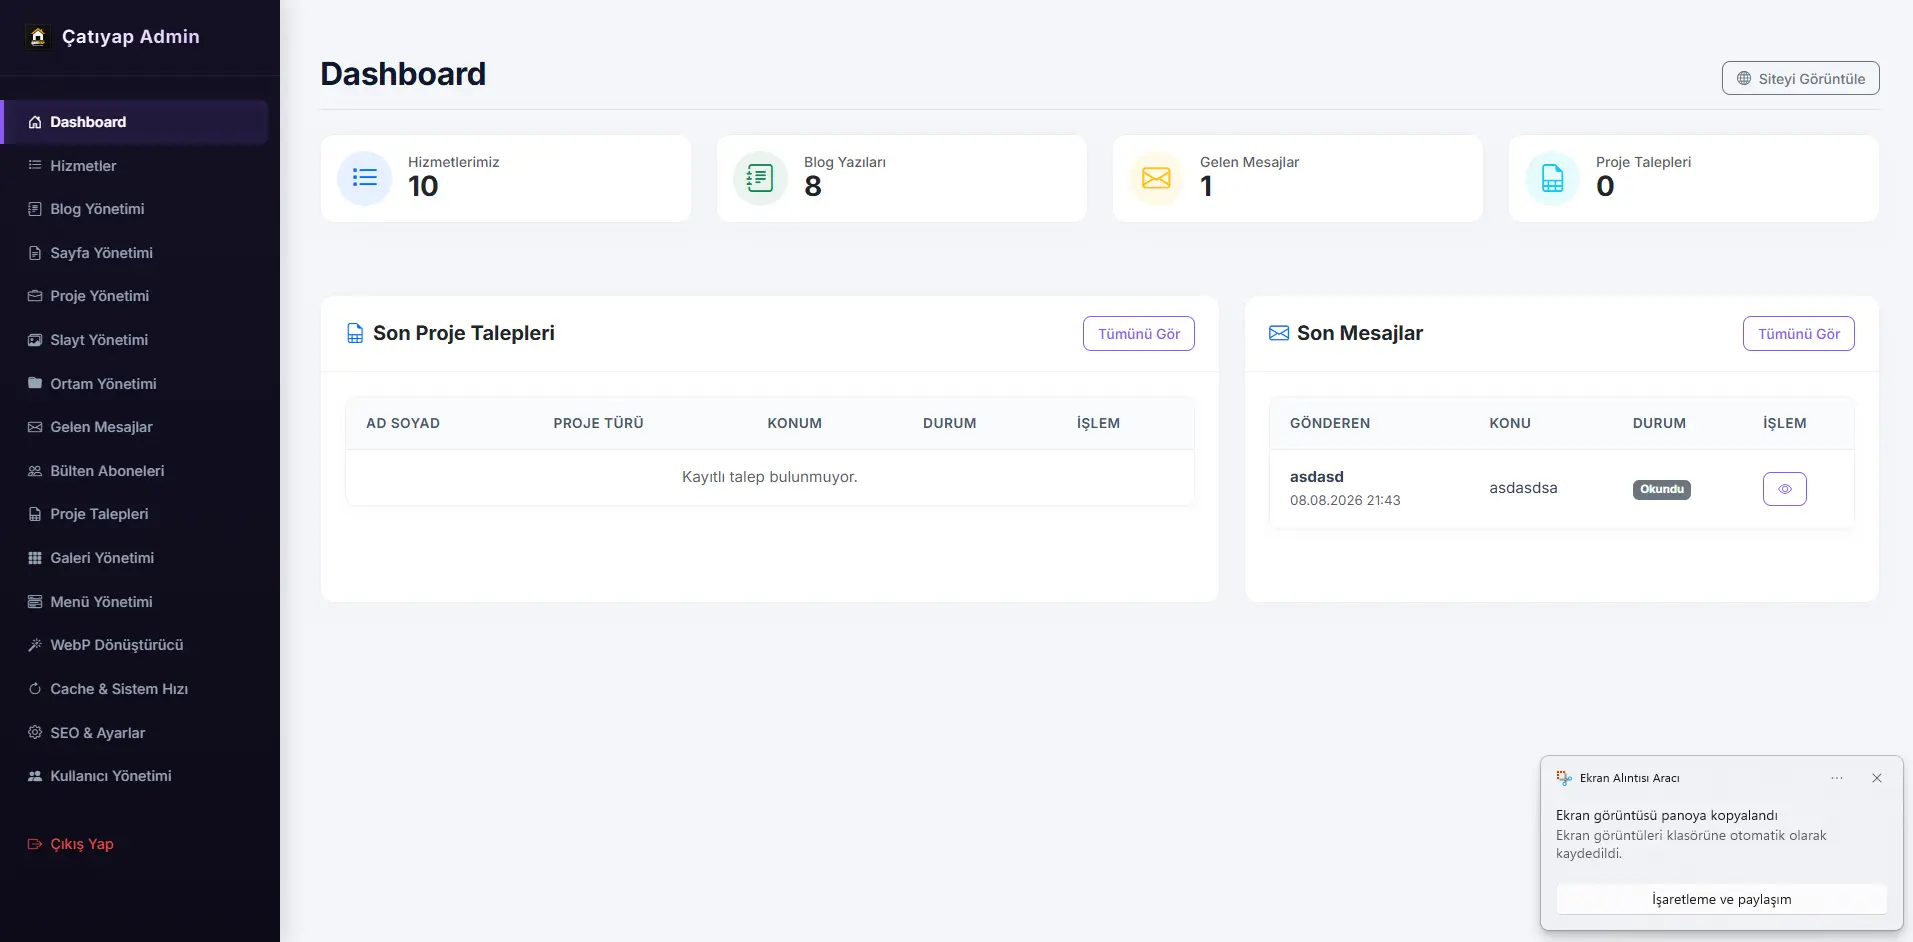Click the AD SOYAD column header
The width and height of the screenshot is (1913, 942).
tap(403, 423)
